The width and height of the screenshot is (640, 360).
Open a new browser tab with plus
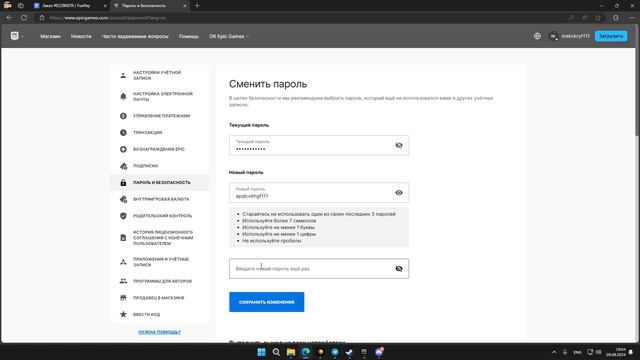coord(197,6)
